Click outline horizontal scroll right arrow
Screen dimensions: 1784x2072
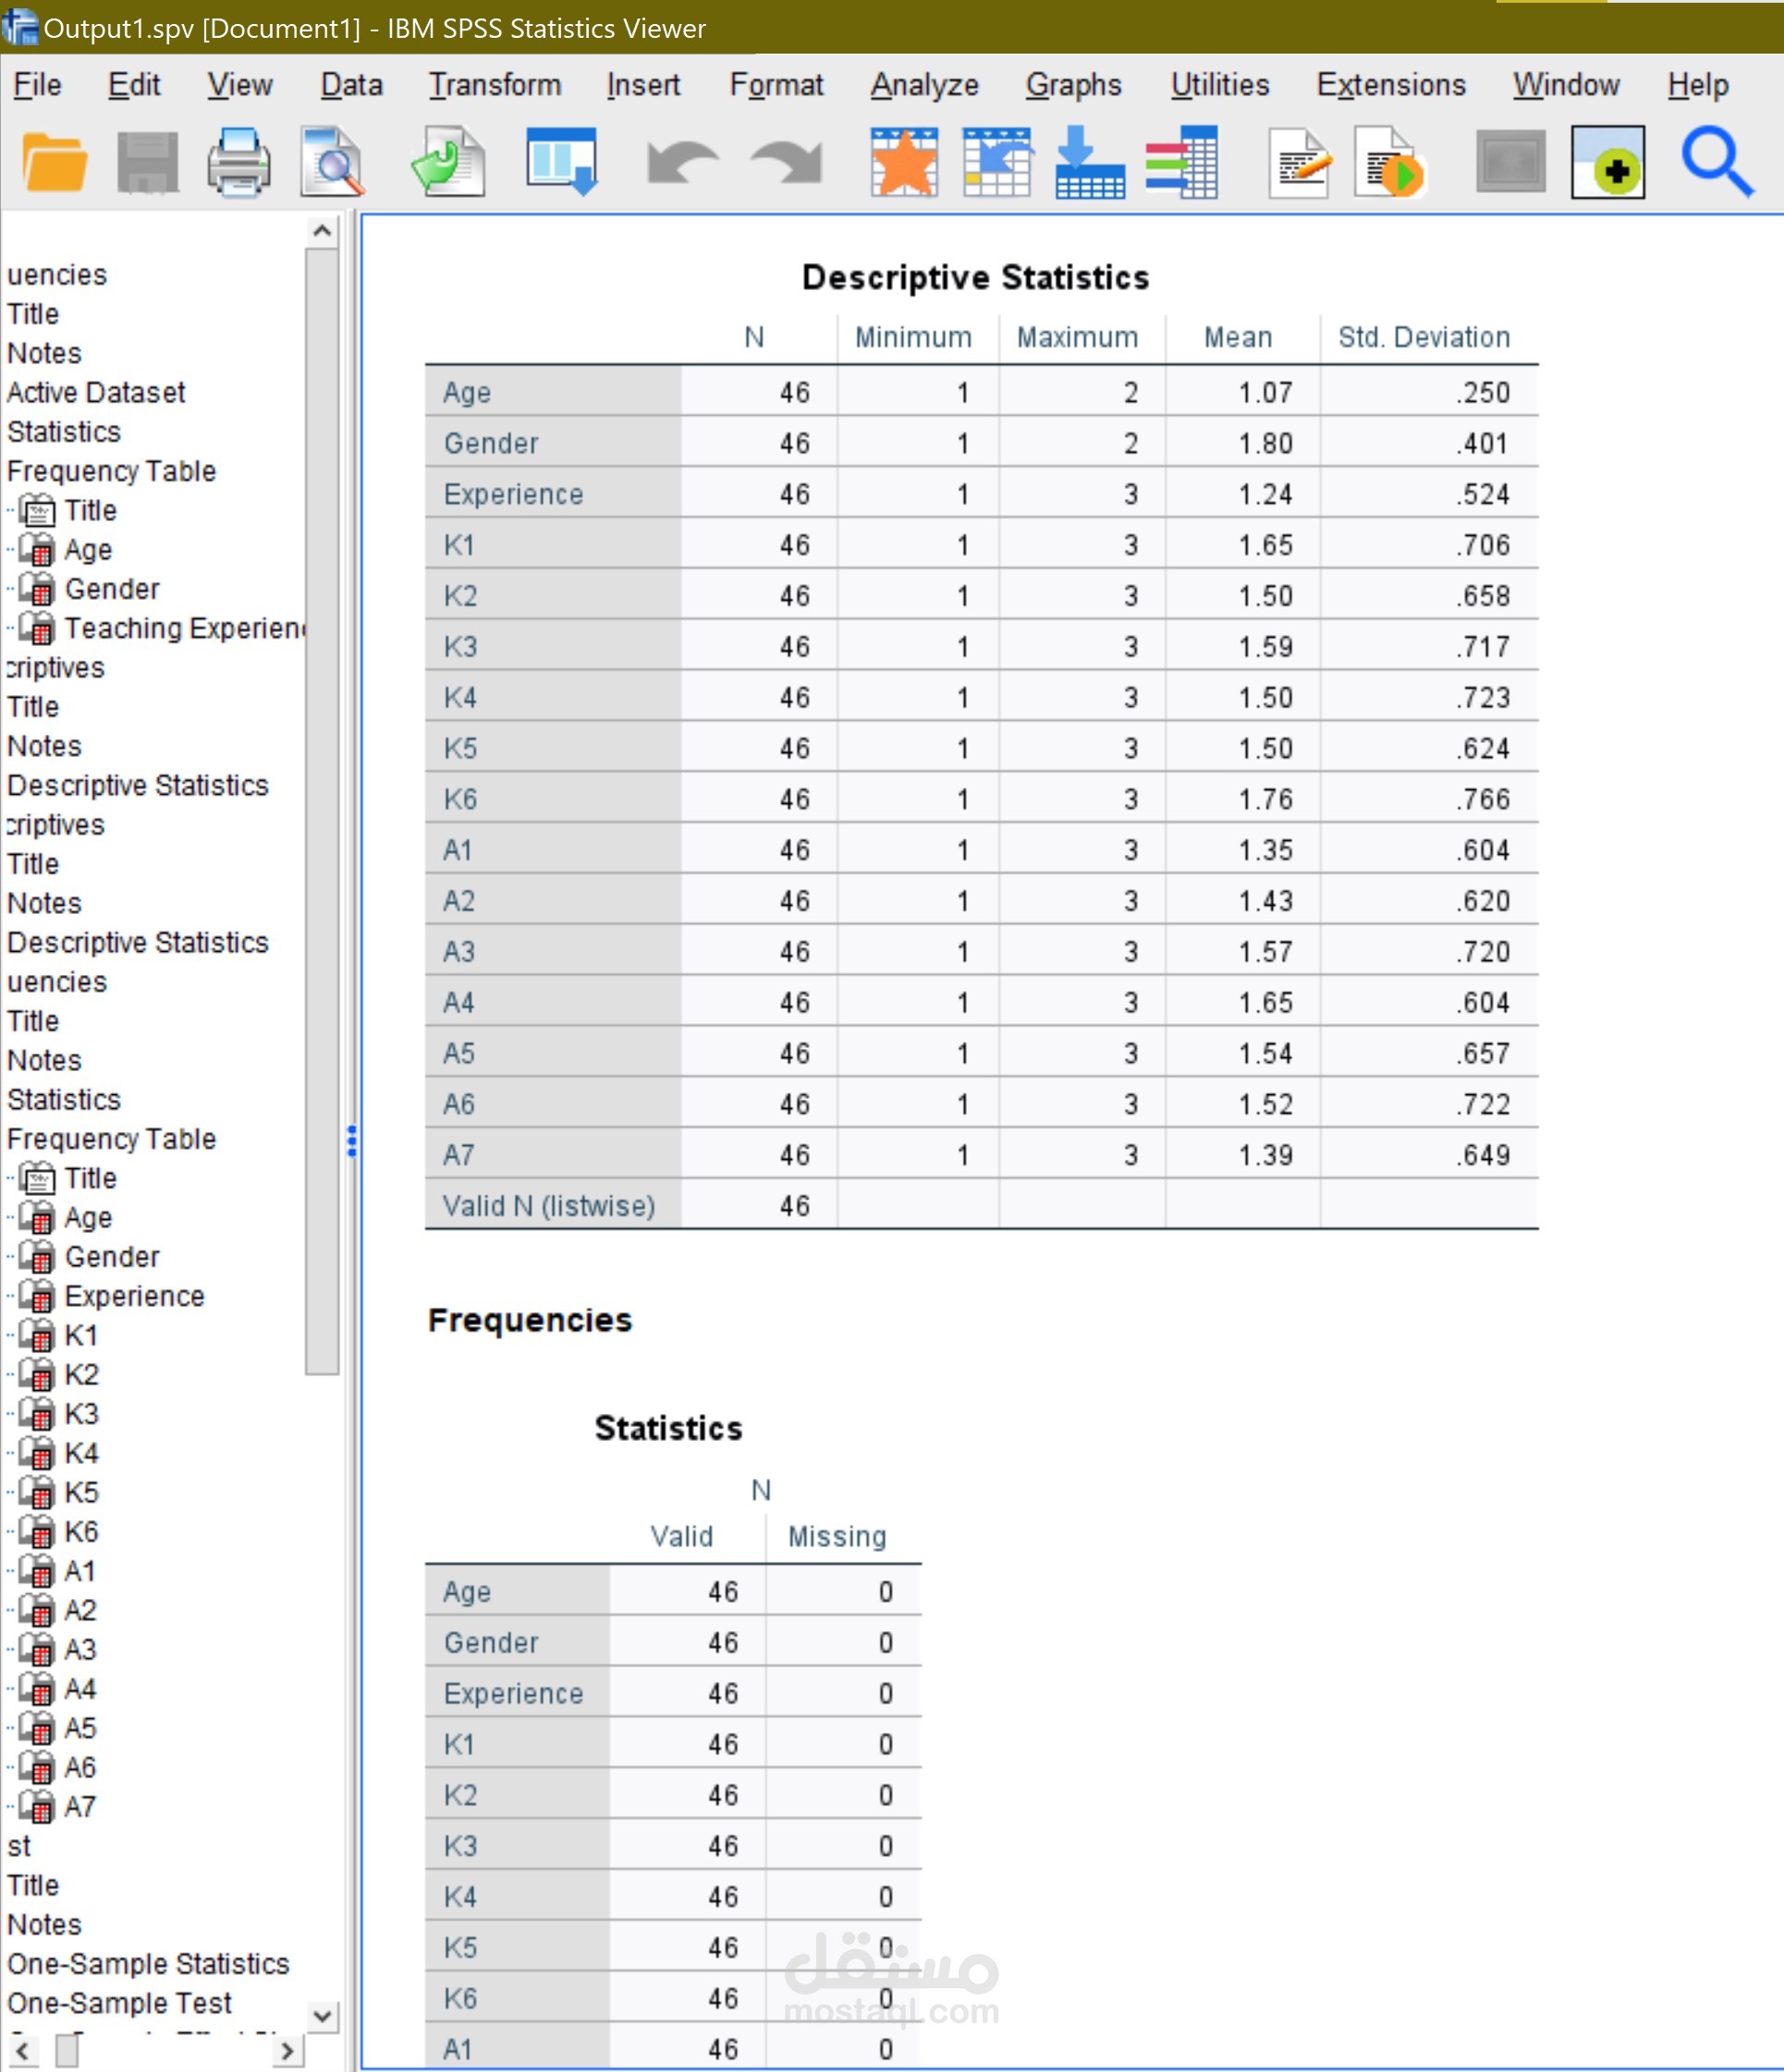(x=287, y=2051)
